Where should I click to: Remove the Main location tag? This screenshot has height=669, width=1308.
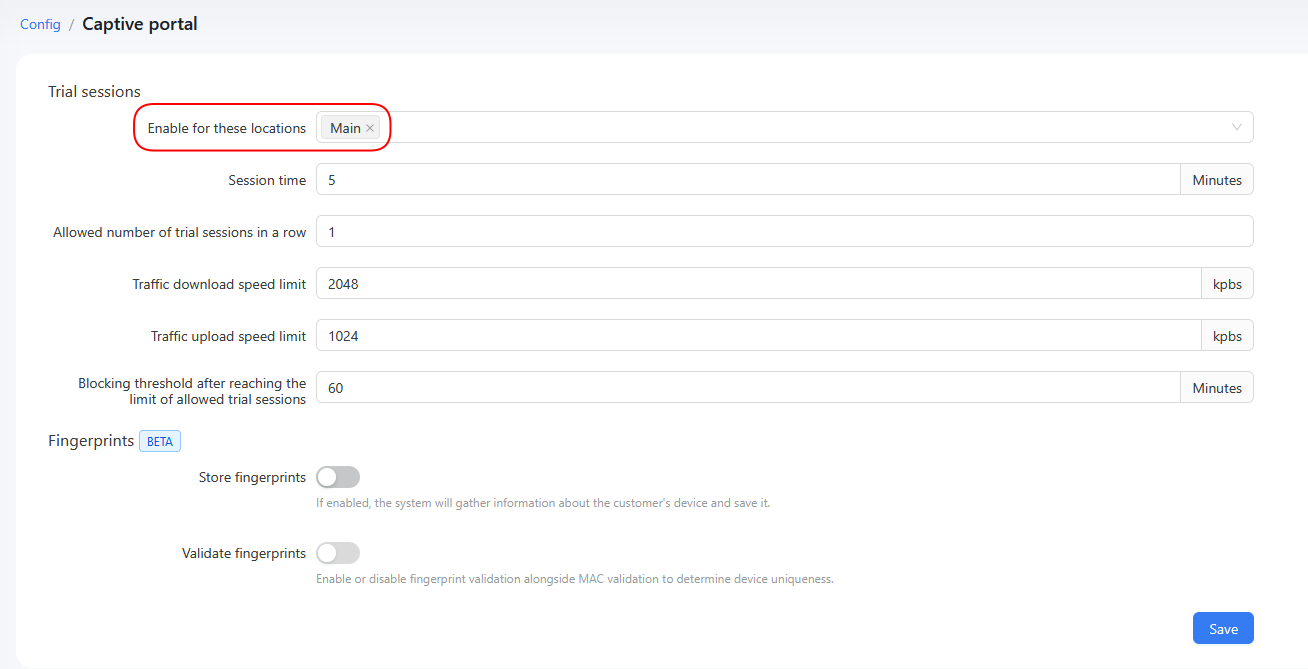tap(370, 128)
